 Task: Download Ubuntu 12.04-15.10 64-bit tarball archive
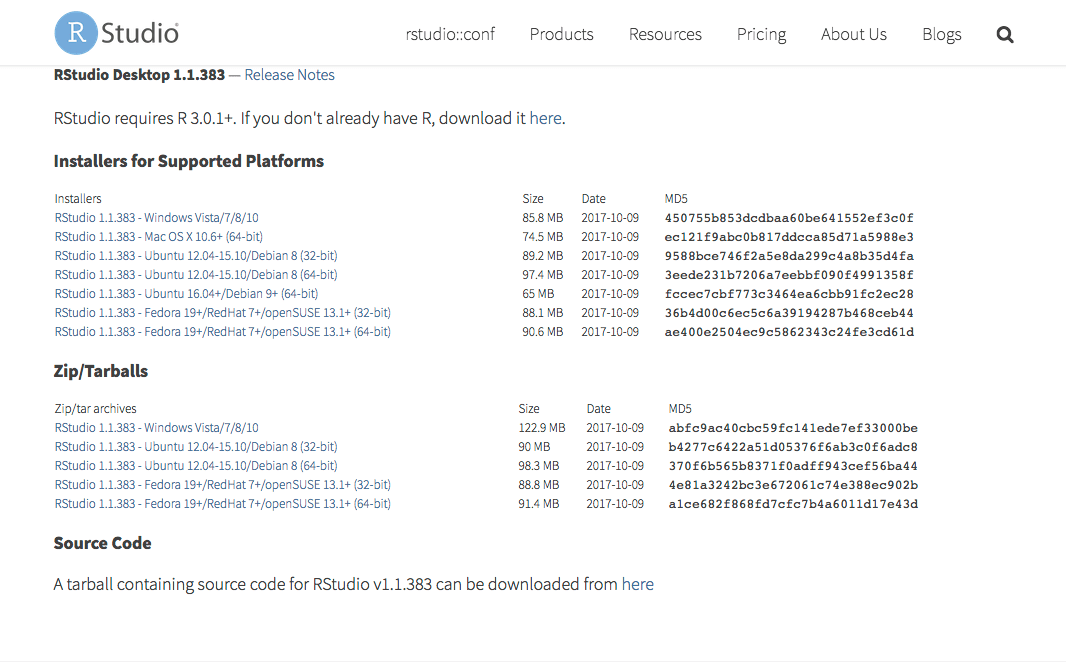coord(196,466)
